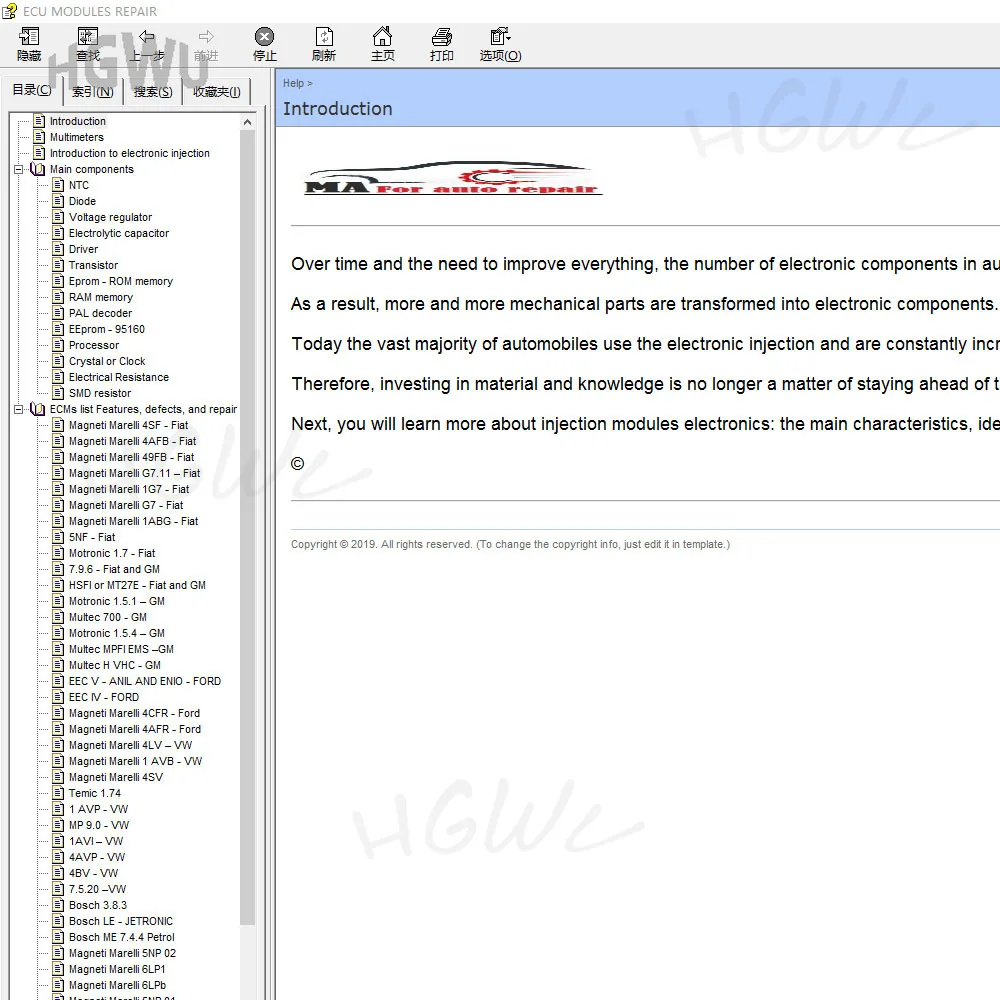Collapse the ECMs list Features, defects, and repair node
The width and height of the screenshot is (1000, 1000).
click(18, 409)
